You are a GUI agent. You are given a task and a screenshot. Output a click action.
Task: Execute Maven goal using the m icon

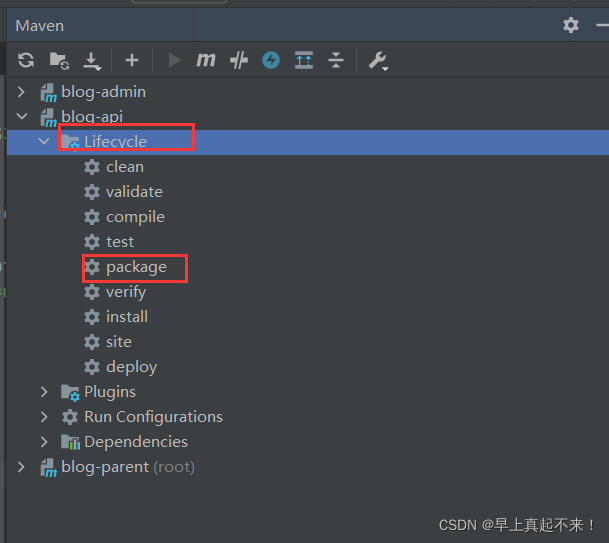tap(206, 60)
